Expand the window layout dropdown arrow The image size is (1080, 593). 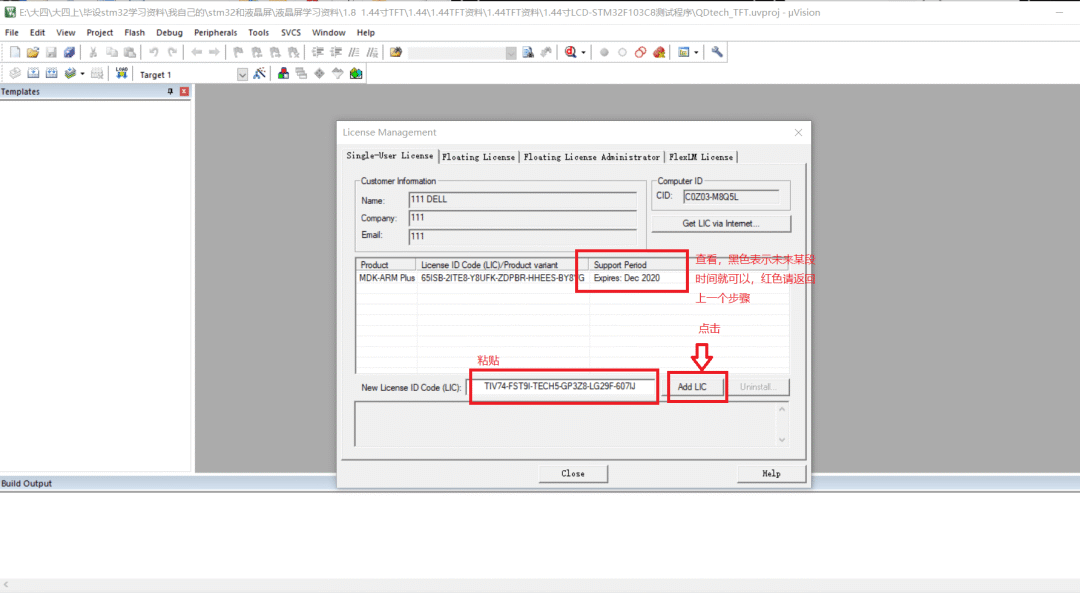tap(696, 53)
